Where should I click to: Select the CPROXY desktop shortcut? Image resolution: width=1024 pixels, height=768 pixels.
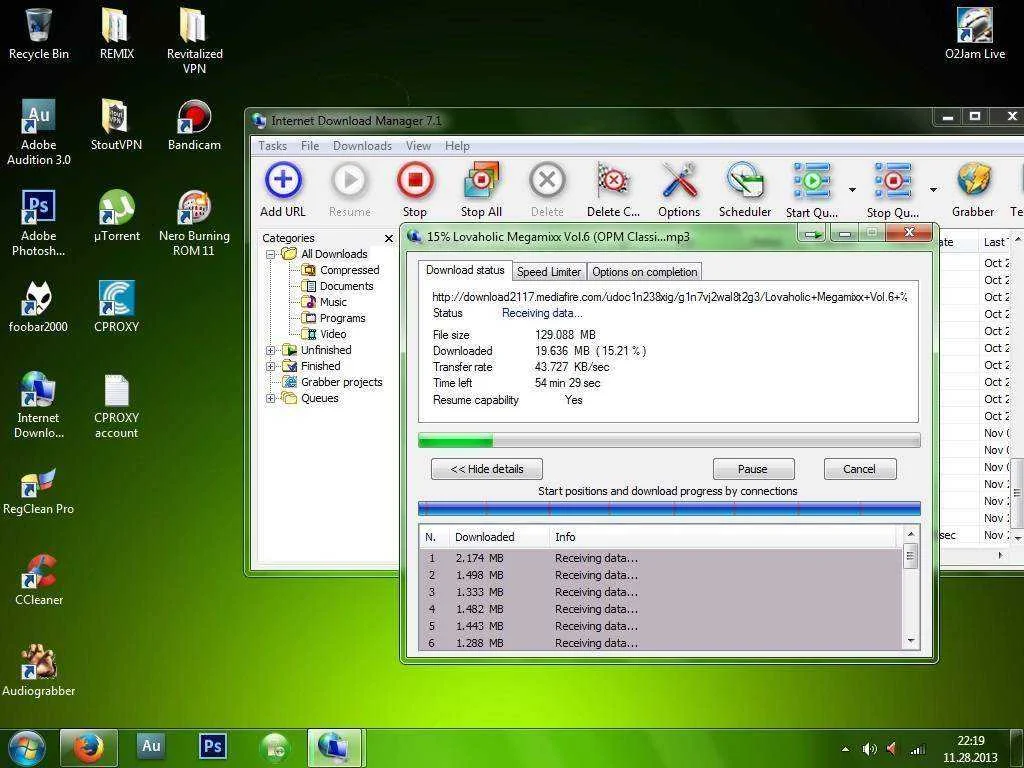(x=116, y=306)
